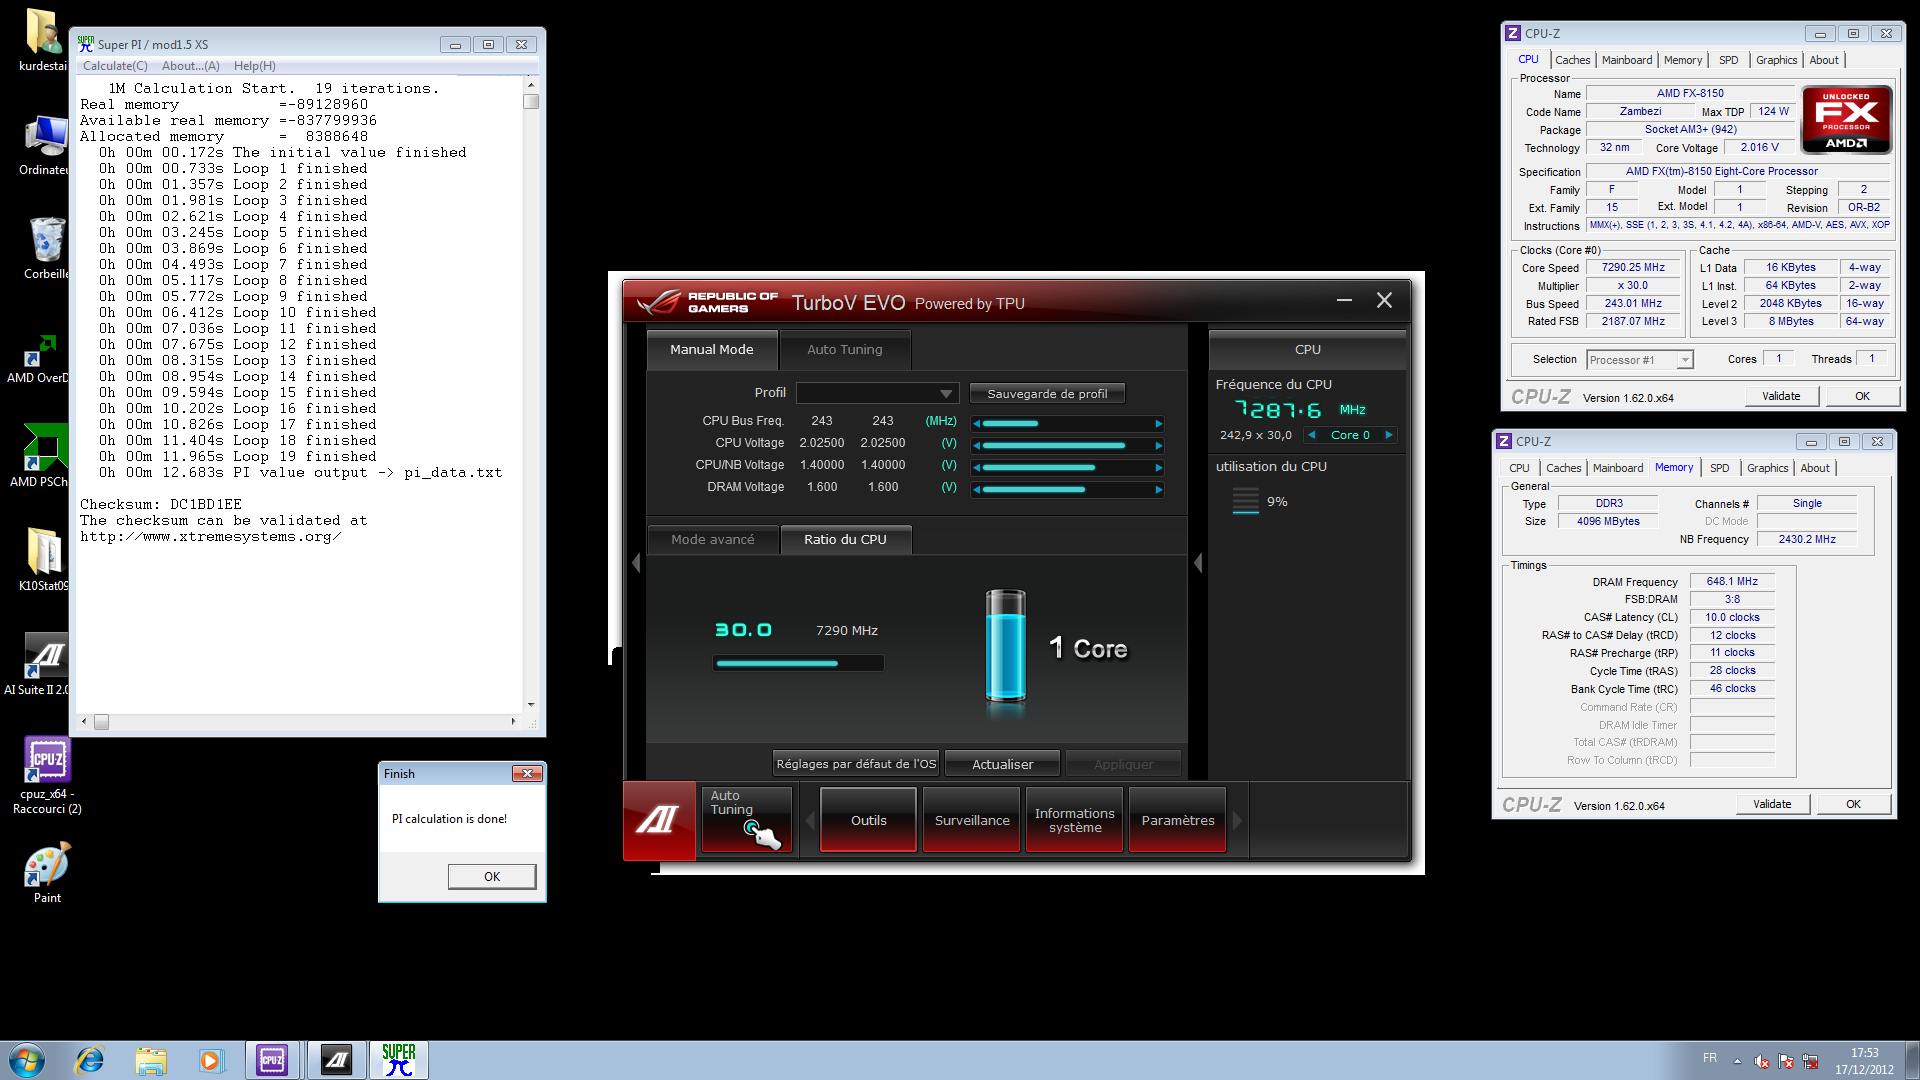Launch Internet Explorer from the taskbar

pyautogui.click(x=90, y=1060)
